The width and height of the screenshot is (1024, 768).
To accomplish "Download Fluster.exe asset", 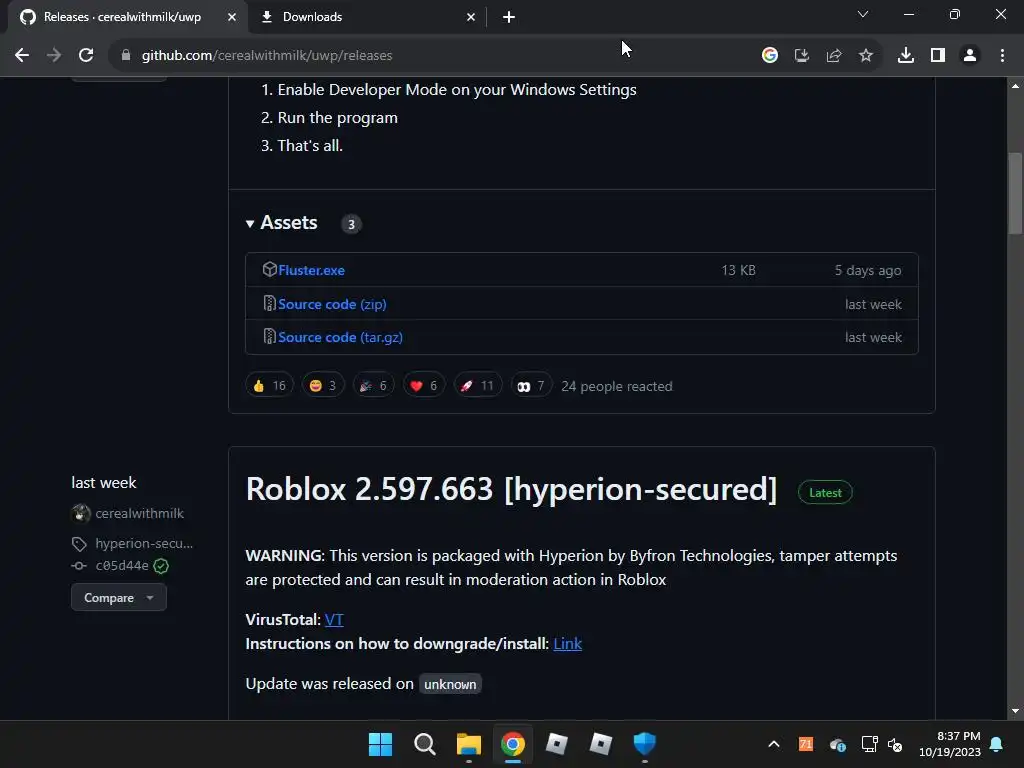I will pos(312,270).
